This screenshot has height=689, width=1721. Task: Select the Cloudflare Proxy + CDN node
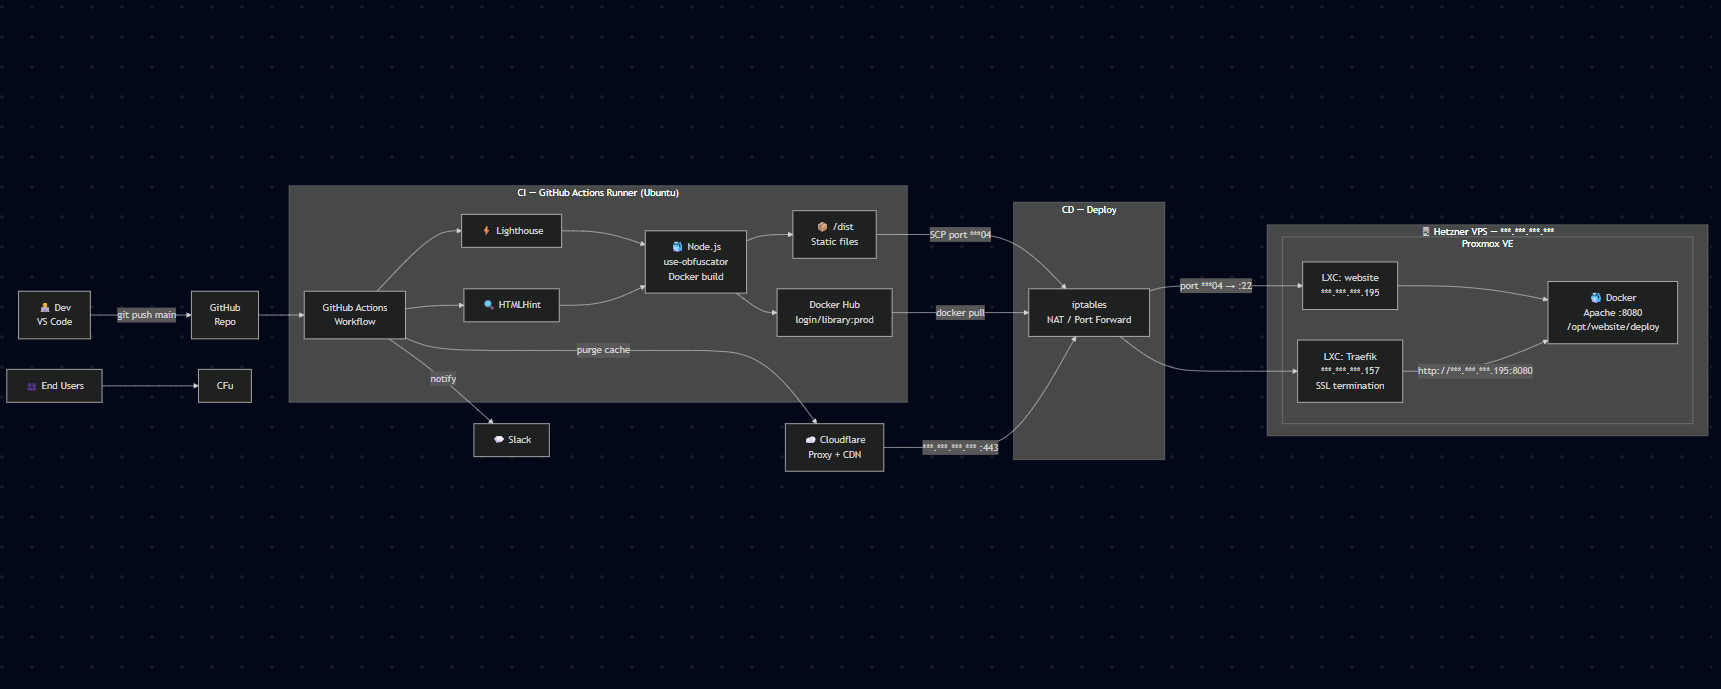click(x=834, y=447)
